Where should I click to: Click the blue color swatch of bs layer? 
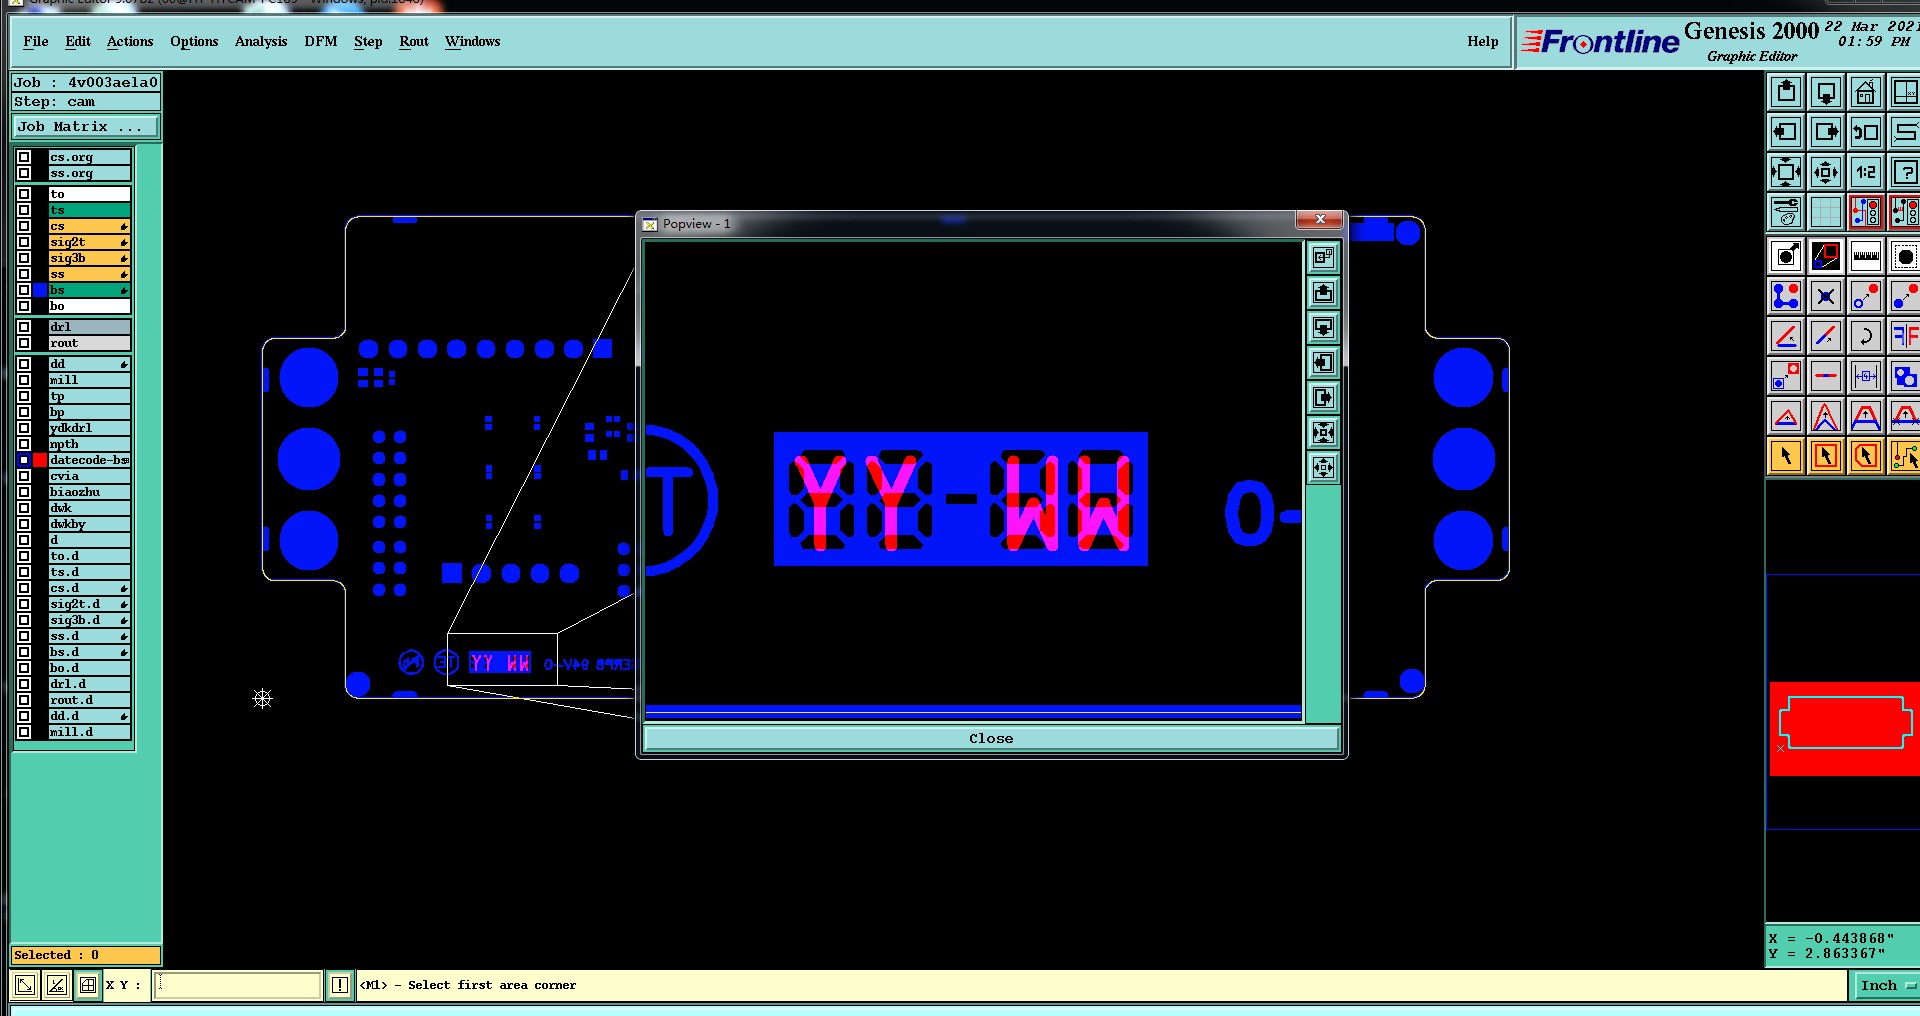pos(40,290)
